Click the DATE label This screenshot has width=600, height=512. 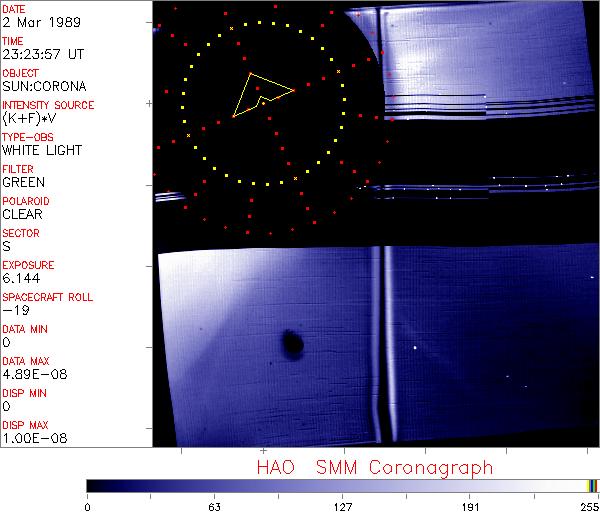pyautogui.click(x=14, y=9)
